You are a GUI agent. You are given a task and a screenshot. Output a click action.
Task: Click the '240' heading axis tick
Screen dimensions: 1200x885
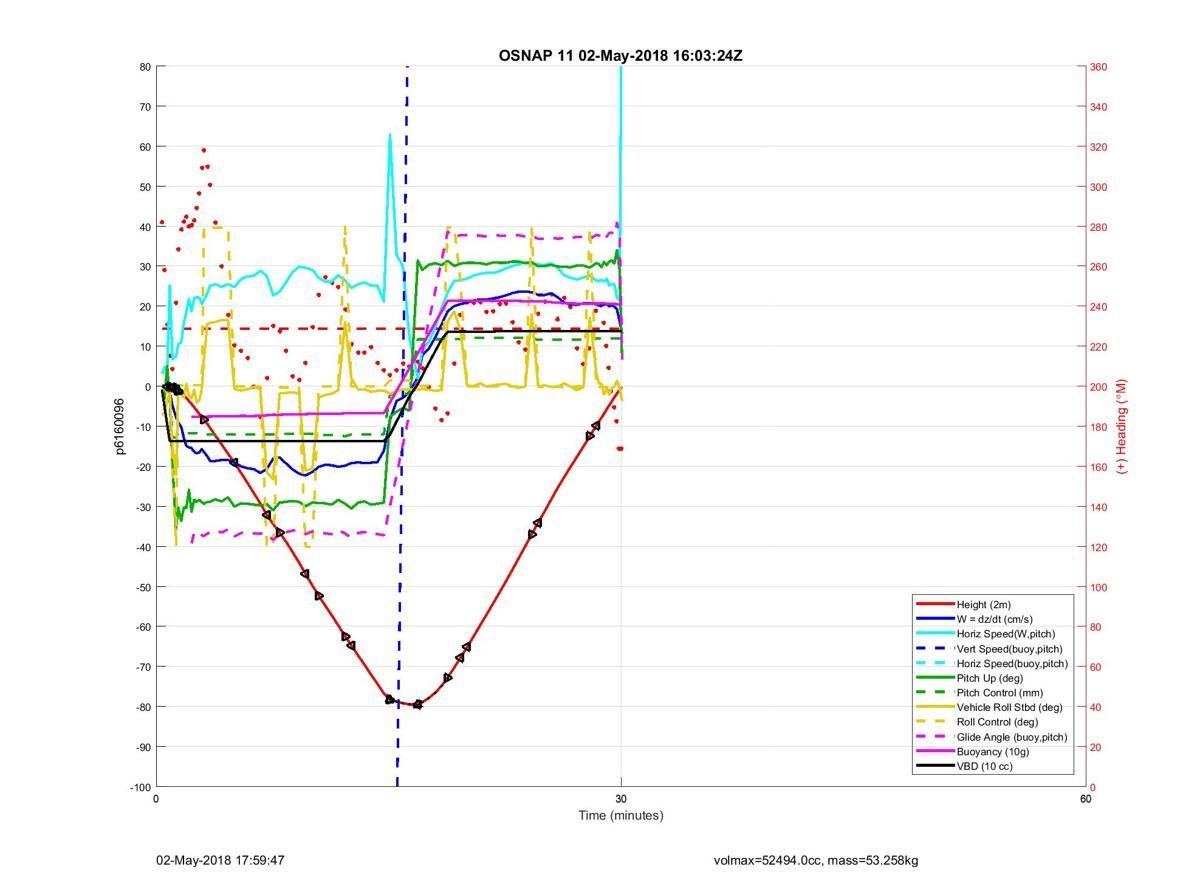1098,307
